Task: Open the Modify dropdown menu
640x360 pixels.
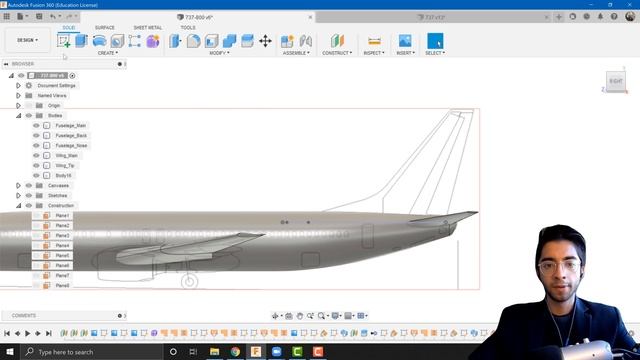Action: pyautogui.click(x=219, y=53)
